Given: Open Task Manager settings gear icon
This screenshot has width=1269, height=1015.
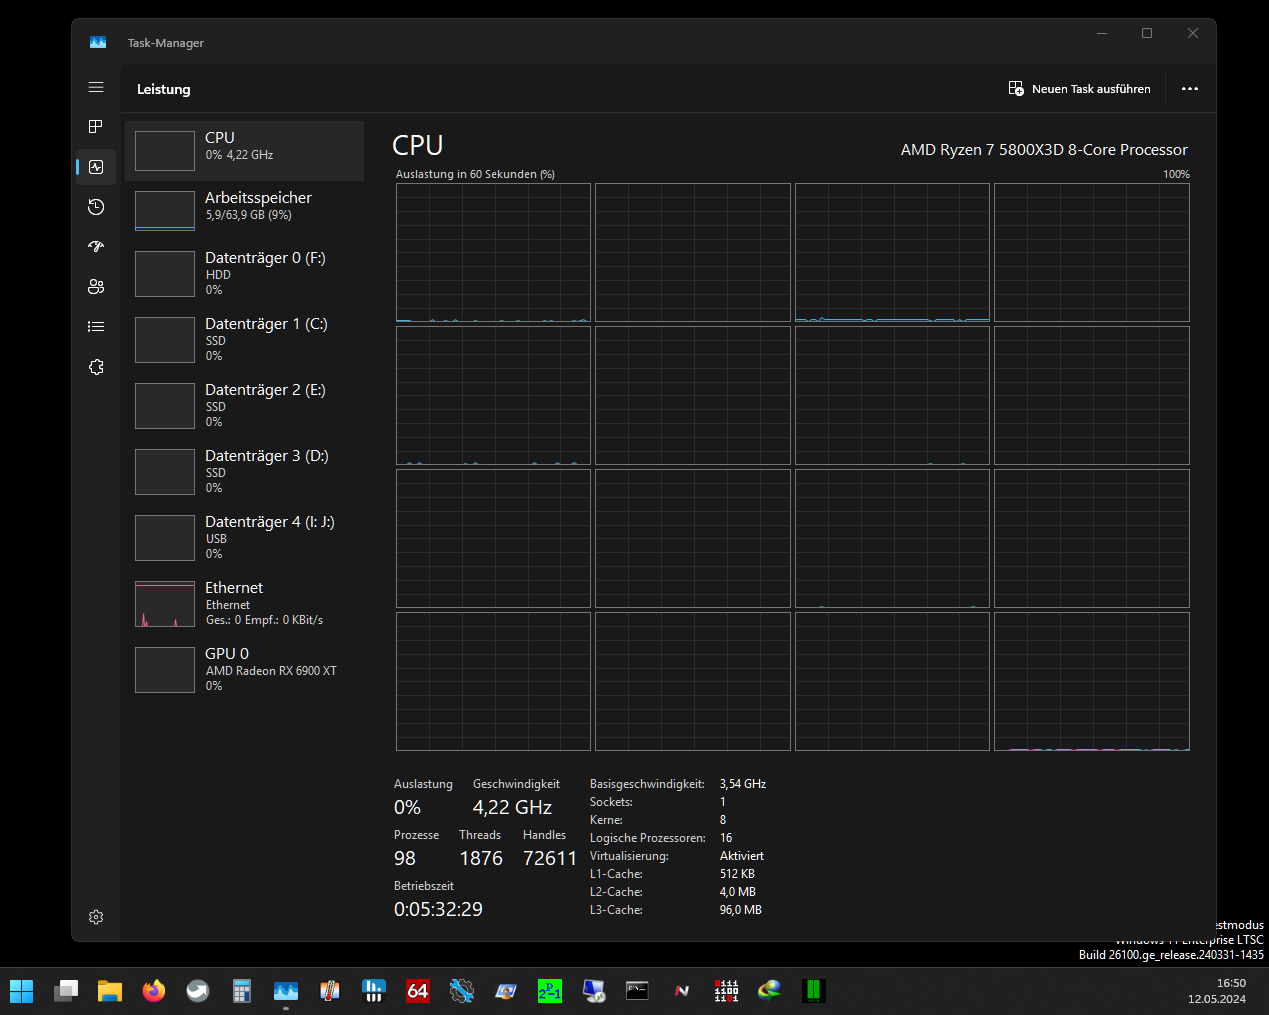Looking at the screenshot, I should 96,917.
